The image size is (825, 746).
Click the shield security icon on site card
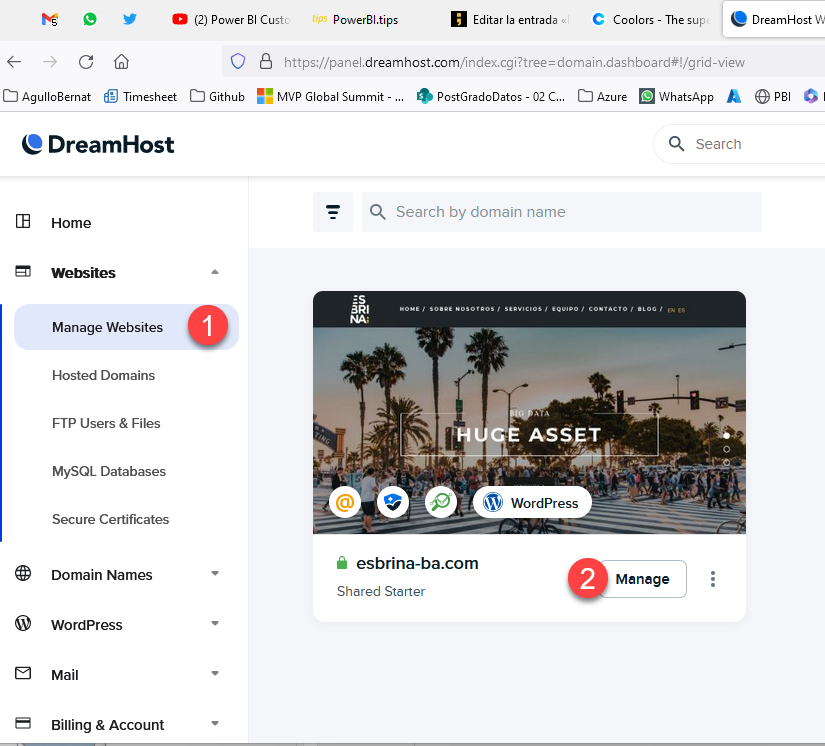coord(392,503)
